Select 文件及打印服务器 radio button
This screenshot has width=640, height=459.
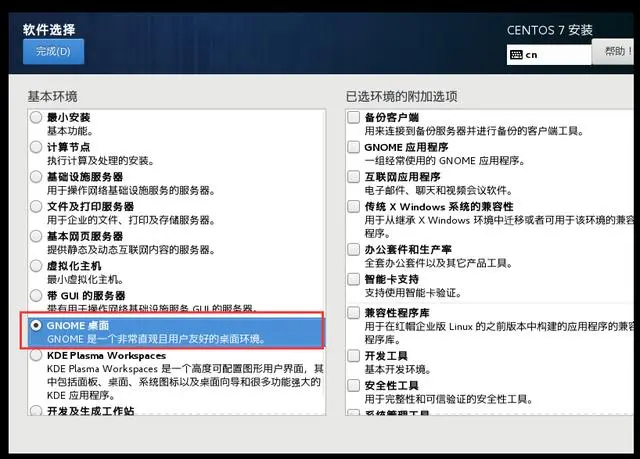(x=36, y=206)
